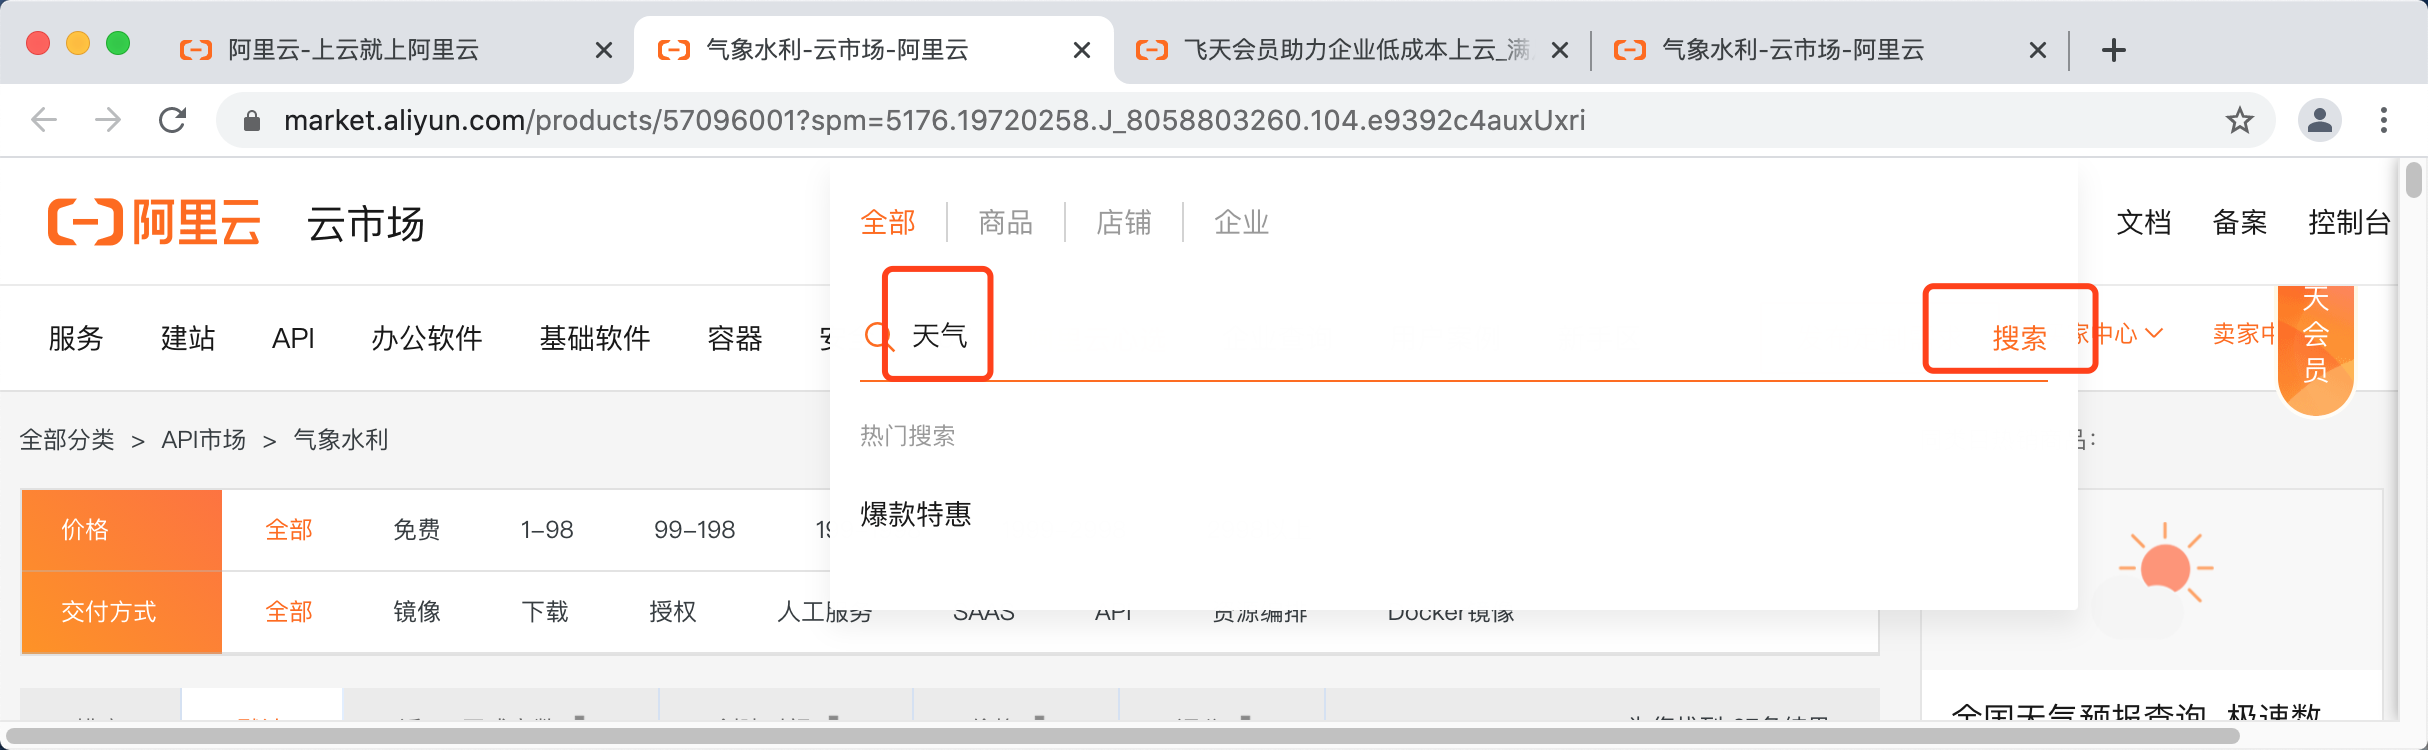Select 企业 search scope
This screenshot has height=750, width=2428.
point(1242,222)
